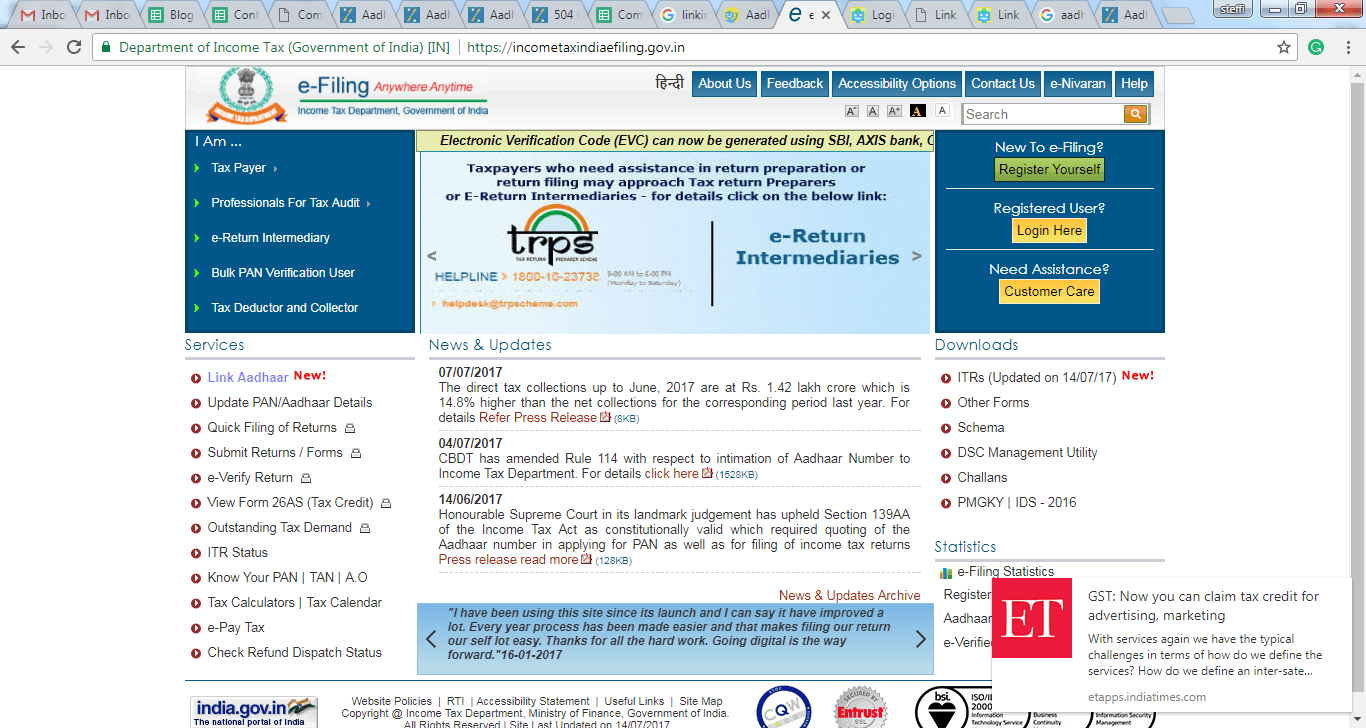This screenshot has height=728, width=1366.
Task: Bookmark this page with star icon
Action: 1284,47
